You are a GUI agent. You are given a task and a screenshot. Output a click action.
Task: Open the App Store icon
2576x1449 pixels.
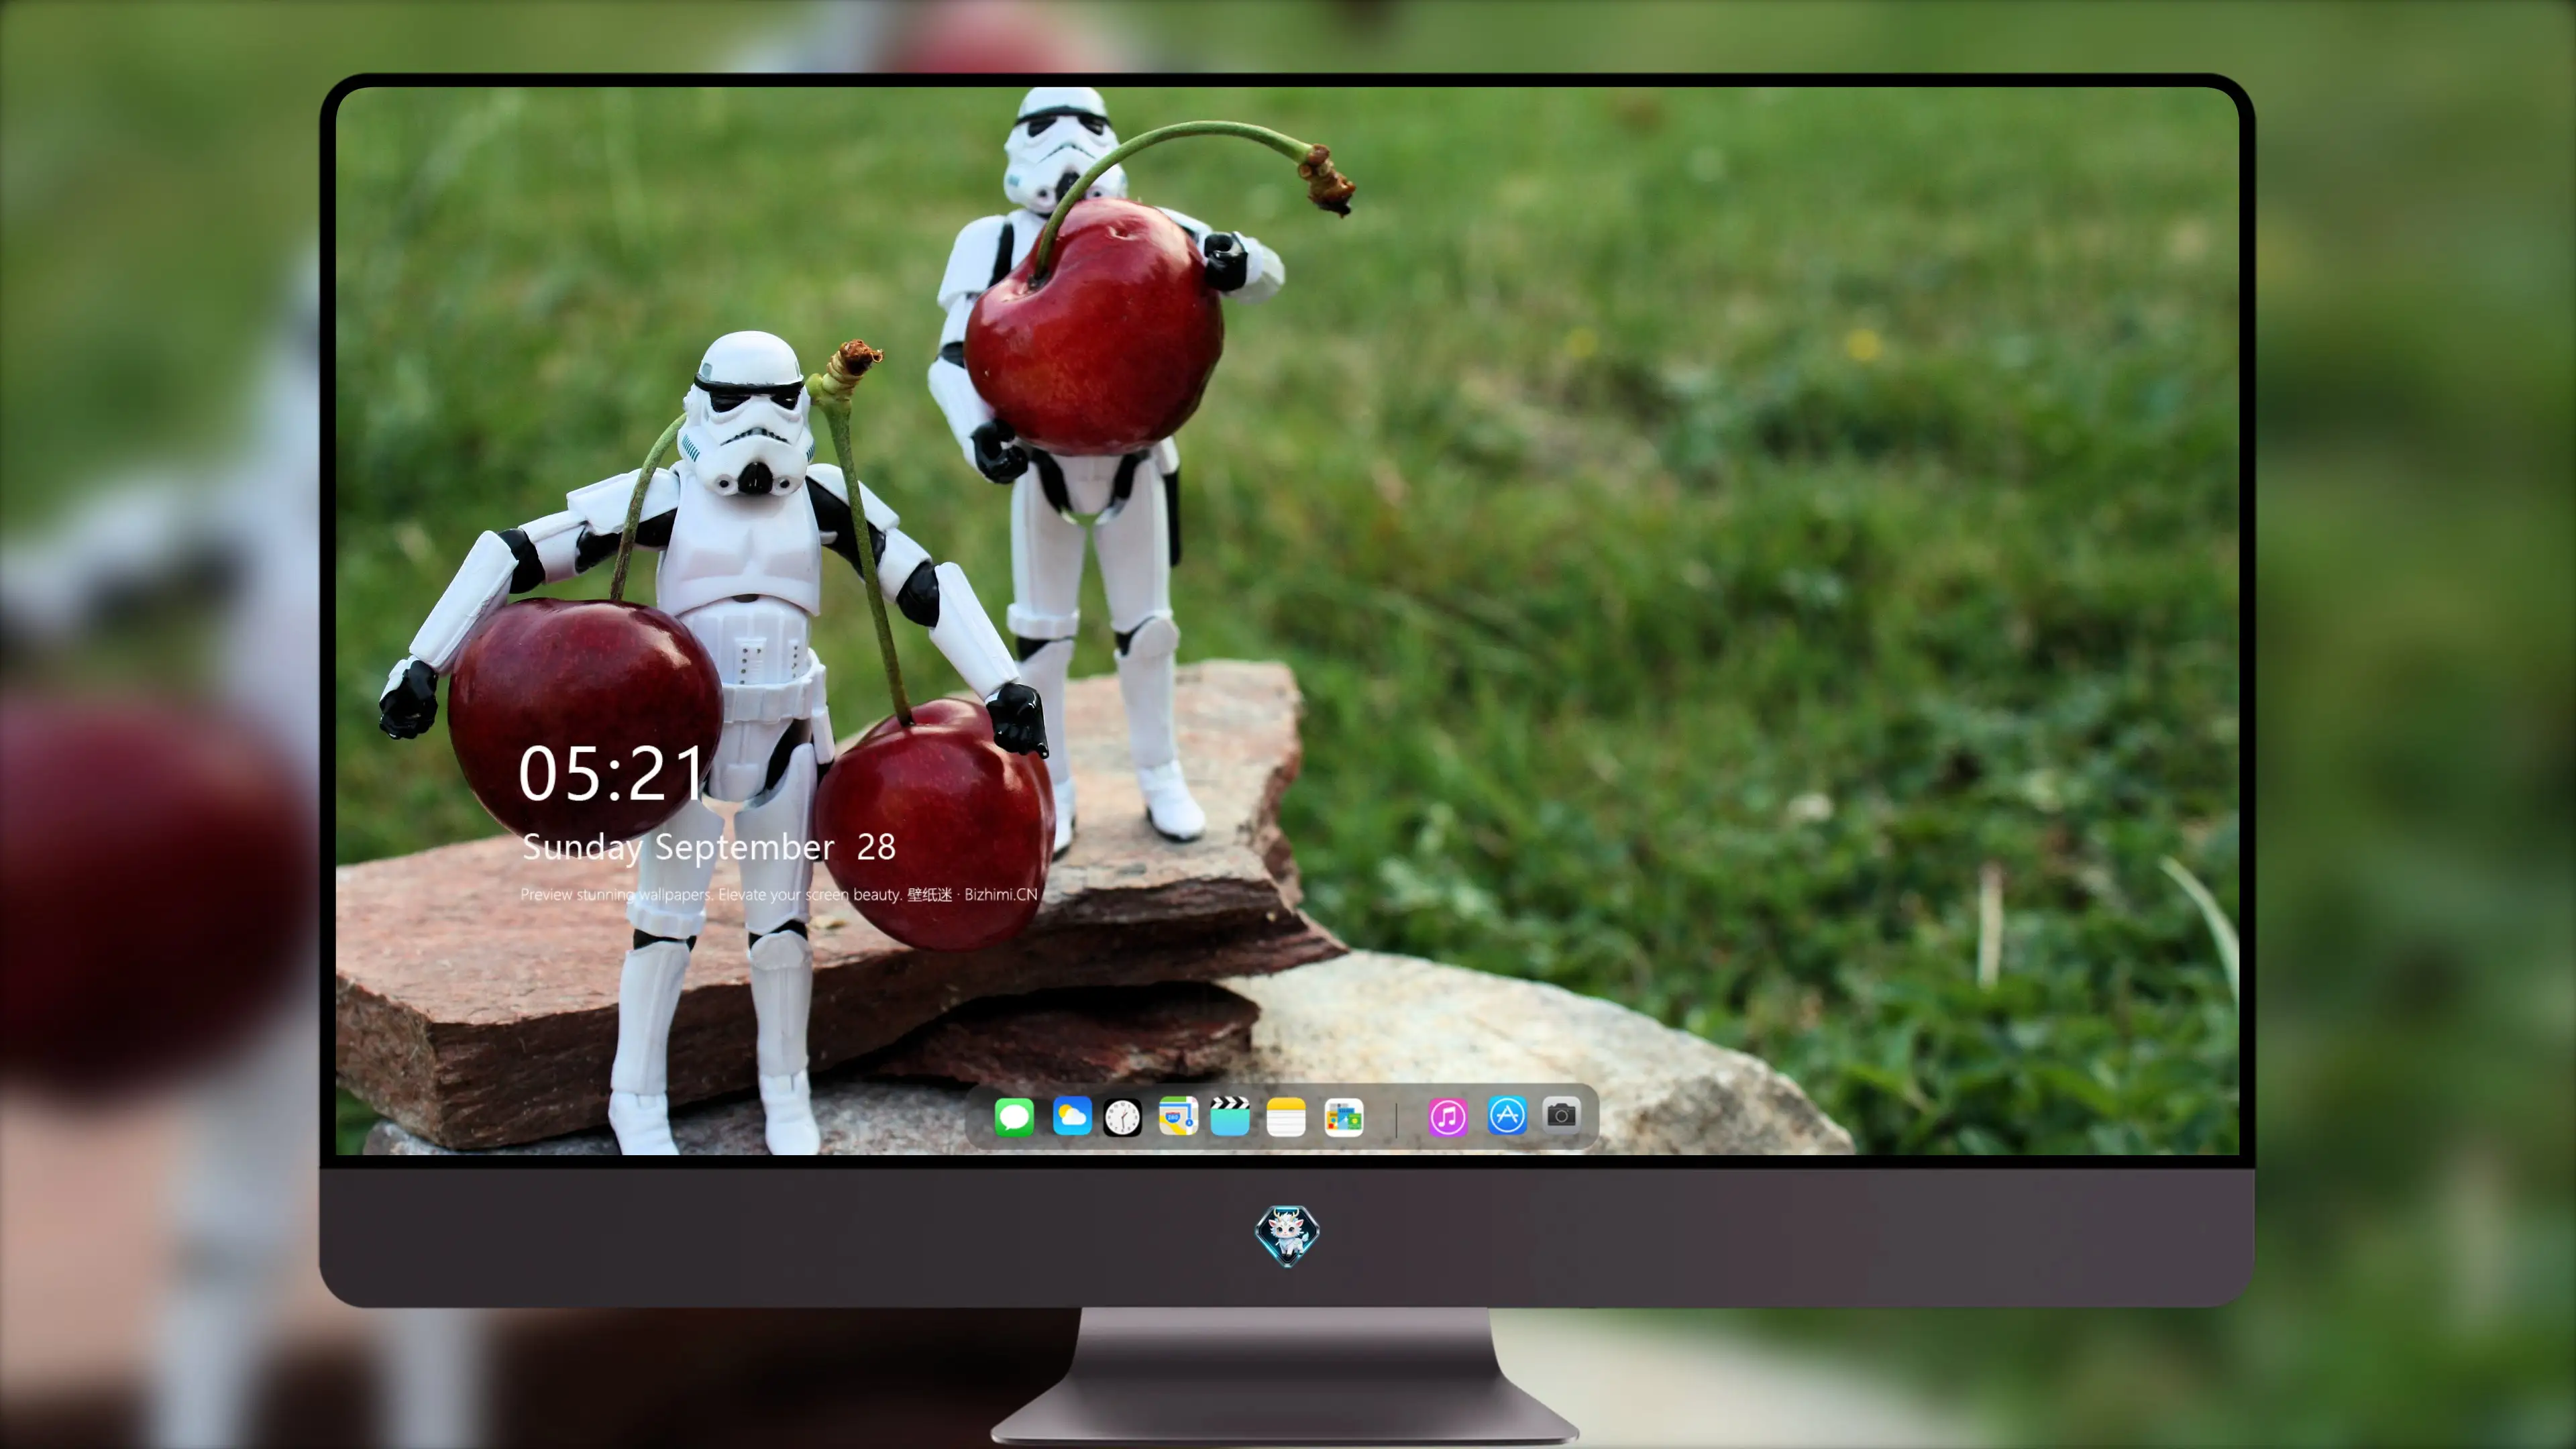[x=1507, y=1115]
